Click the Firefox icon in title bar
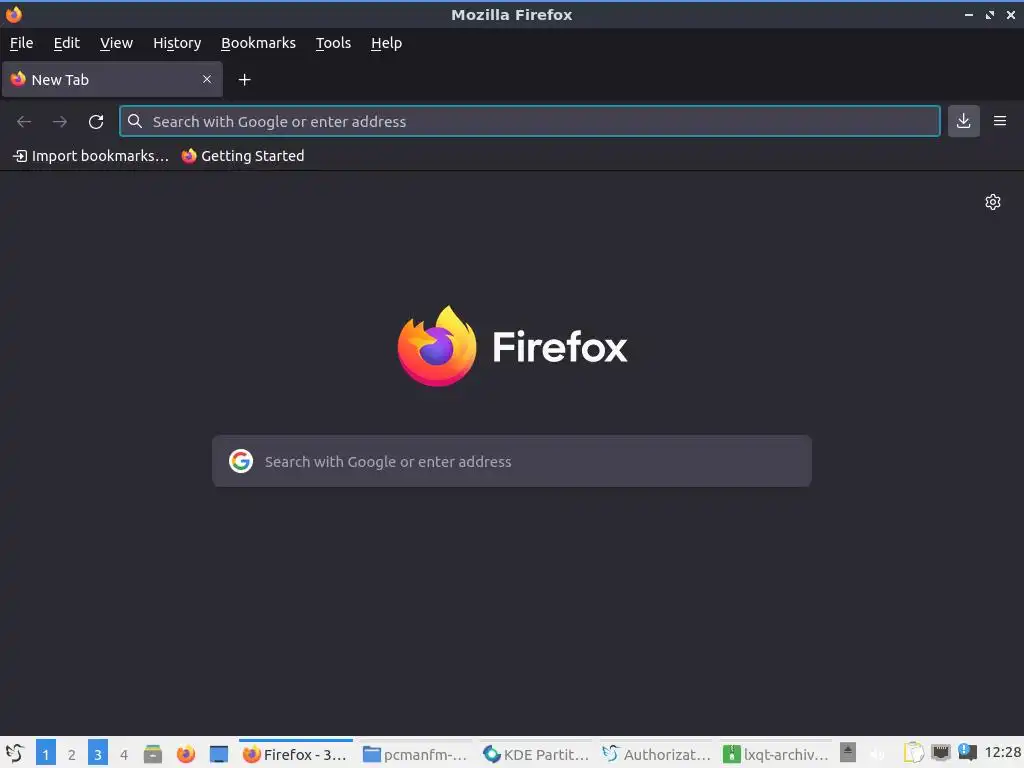Viewport: 1024px width, 768px height. 14,14
